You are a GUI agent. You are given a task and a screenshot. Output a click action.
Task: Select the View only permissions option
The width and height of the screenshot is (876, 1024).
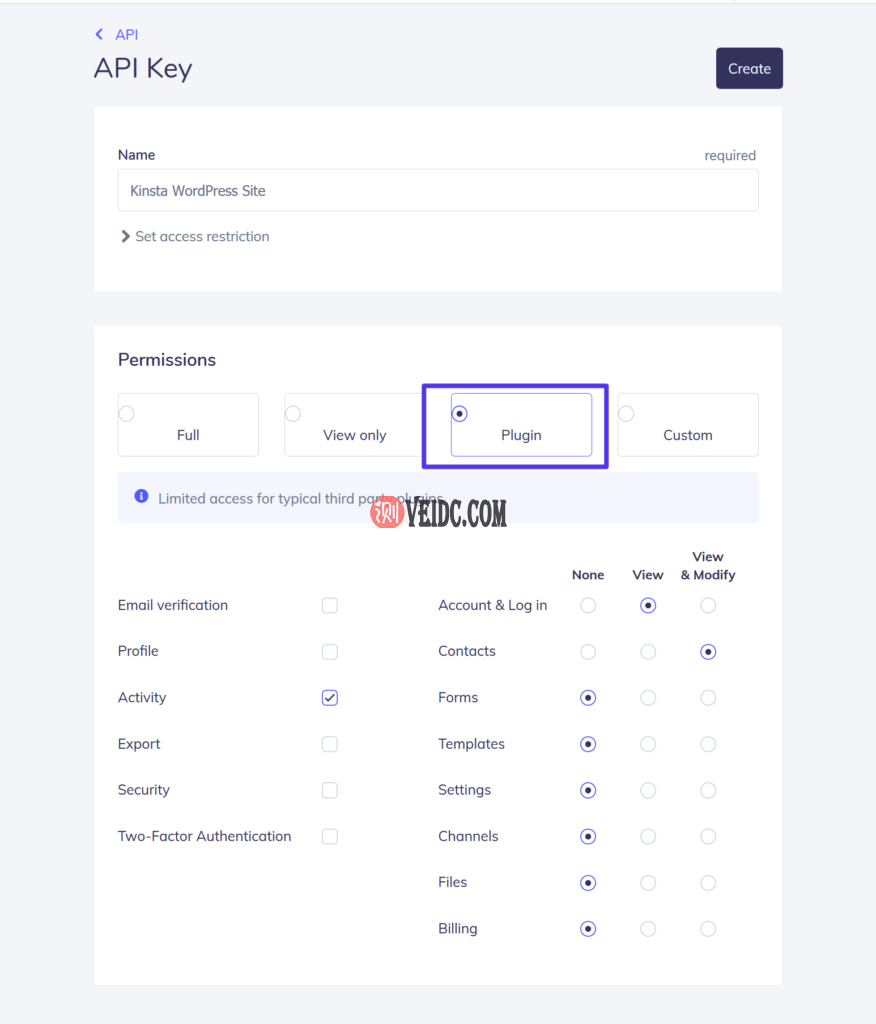[x=354, y=425]
